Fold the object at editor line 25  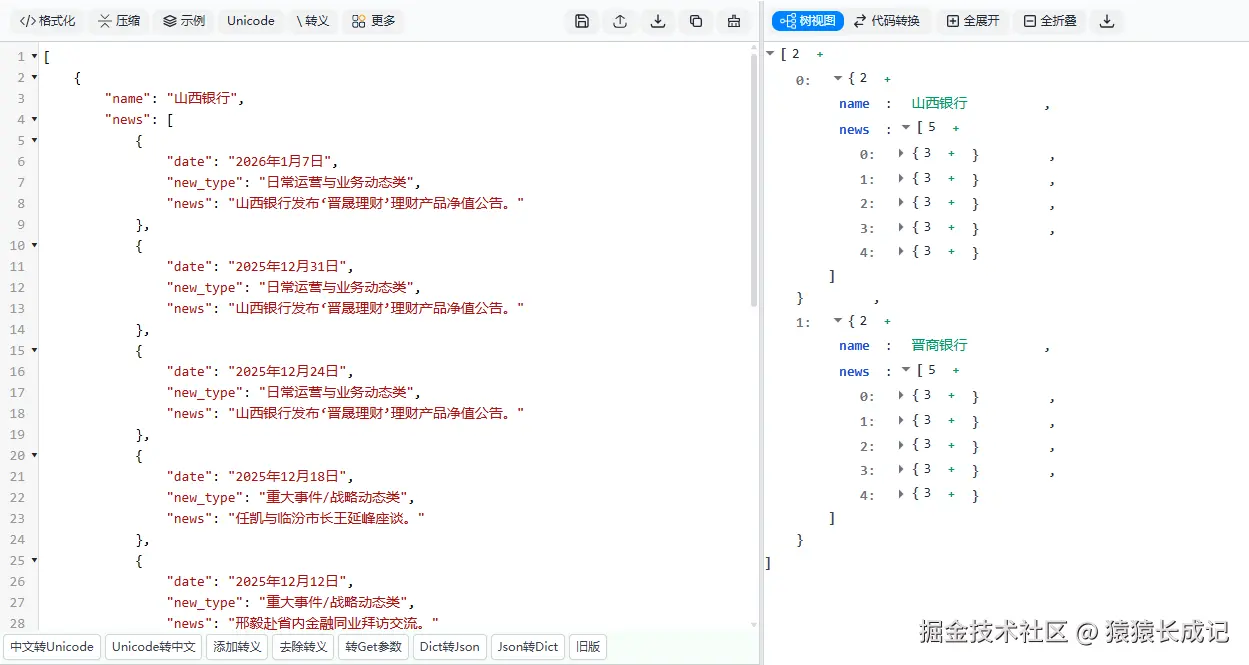(34, 561)
